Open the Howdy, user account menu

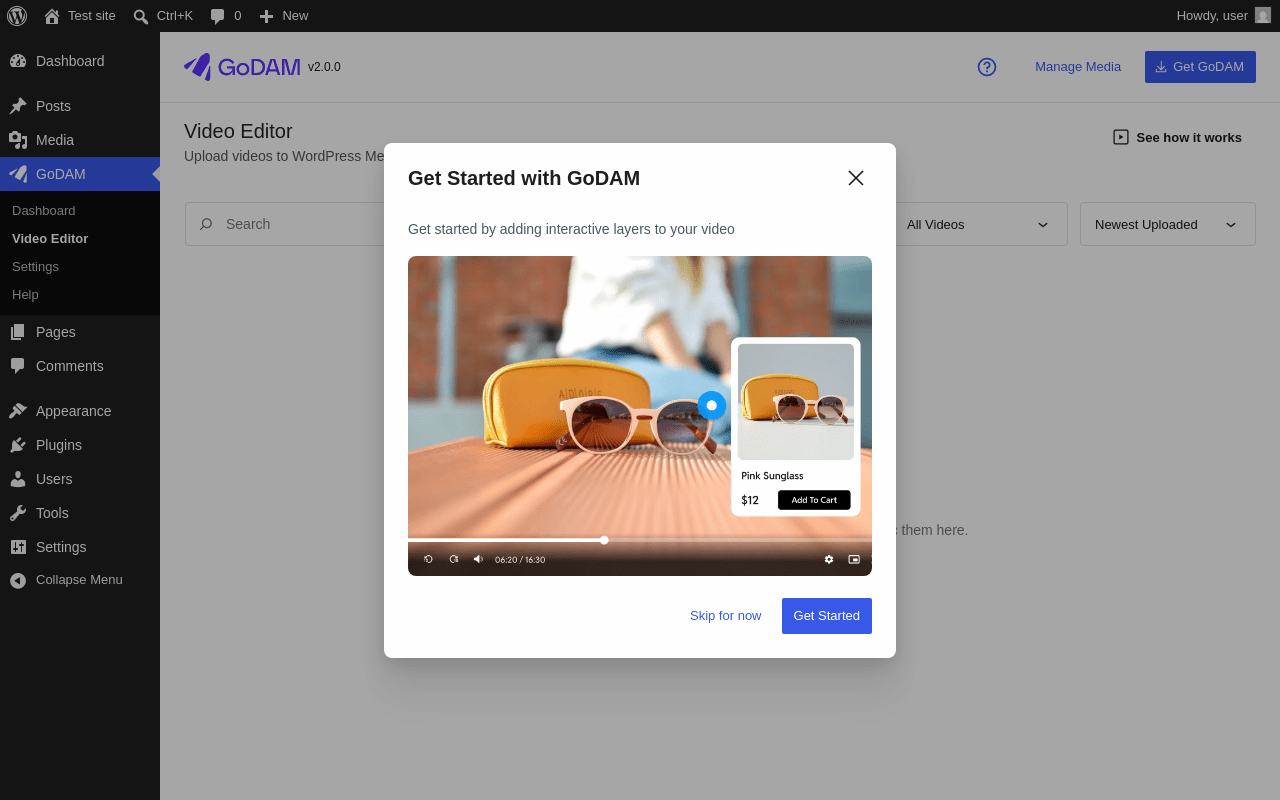point(1223,15)
